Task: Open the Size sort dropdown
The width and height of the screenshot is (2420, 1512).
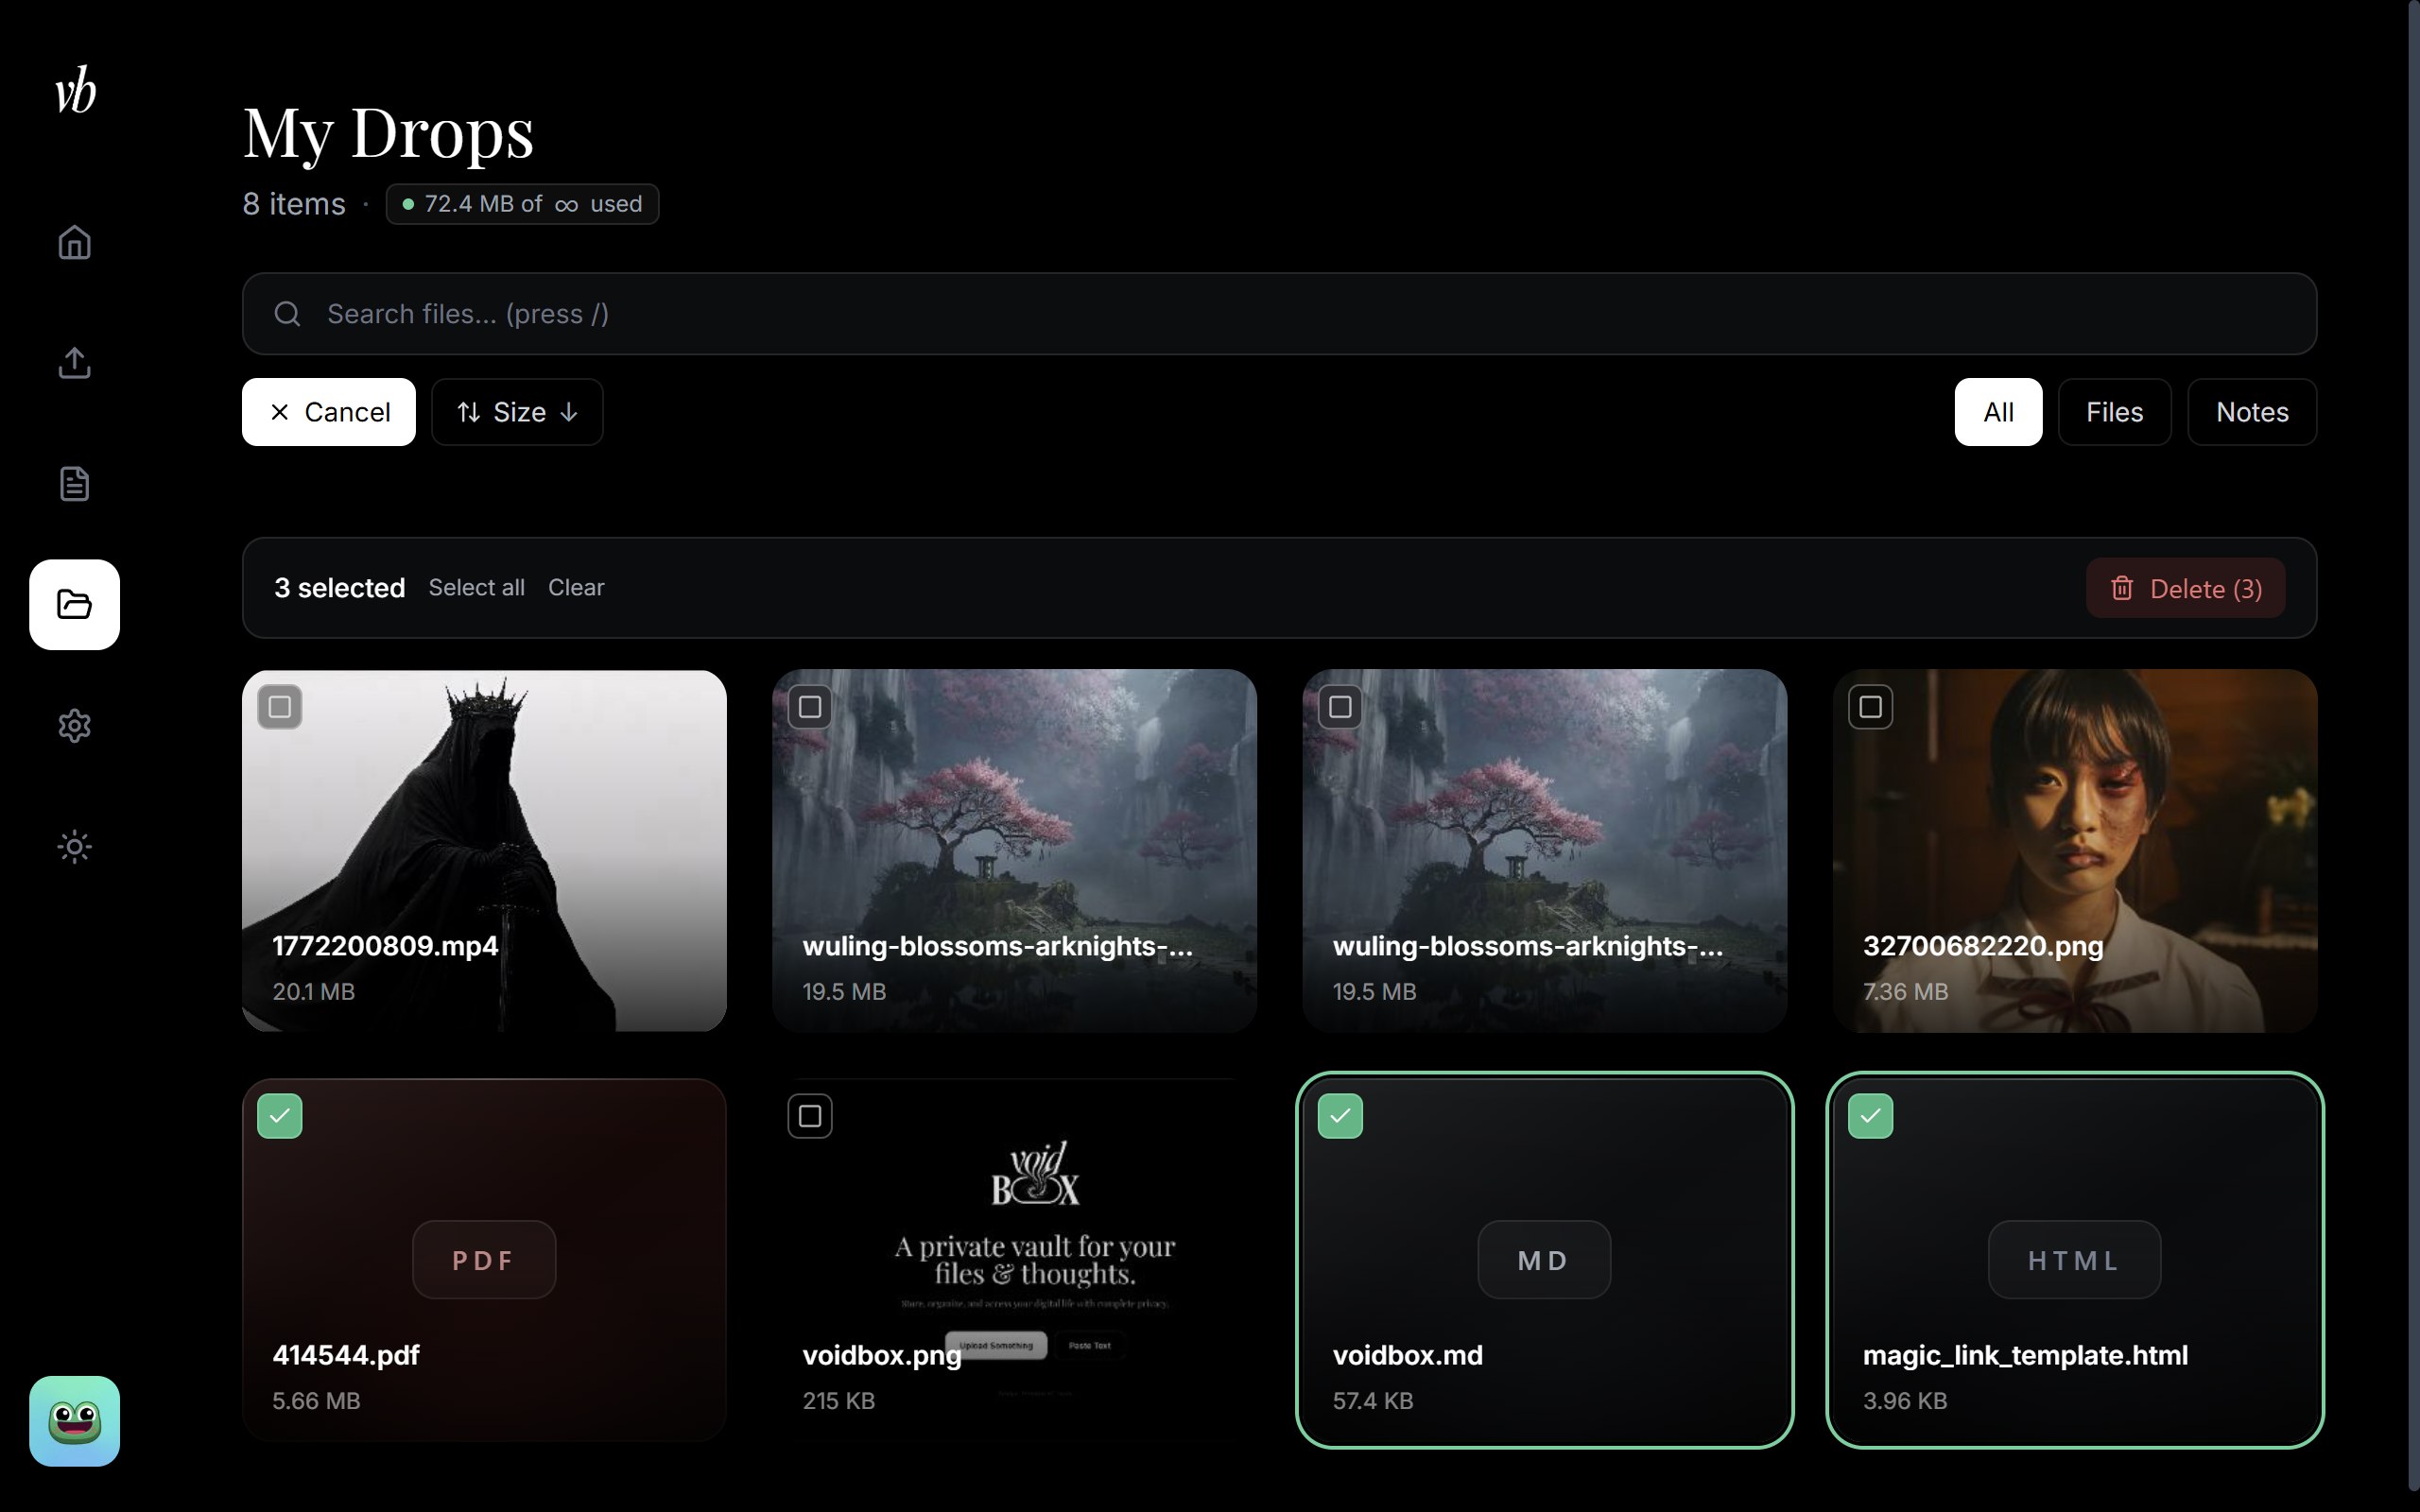Action: point(517,412)
